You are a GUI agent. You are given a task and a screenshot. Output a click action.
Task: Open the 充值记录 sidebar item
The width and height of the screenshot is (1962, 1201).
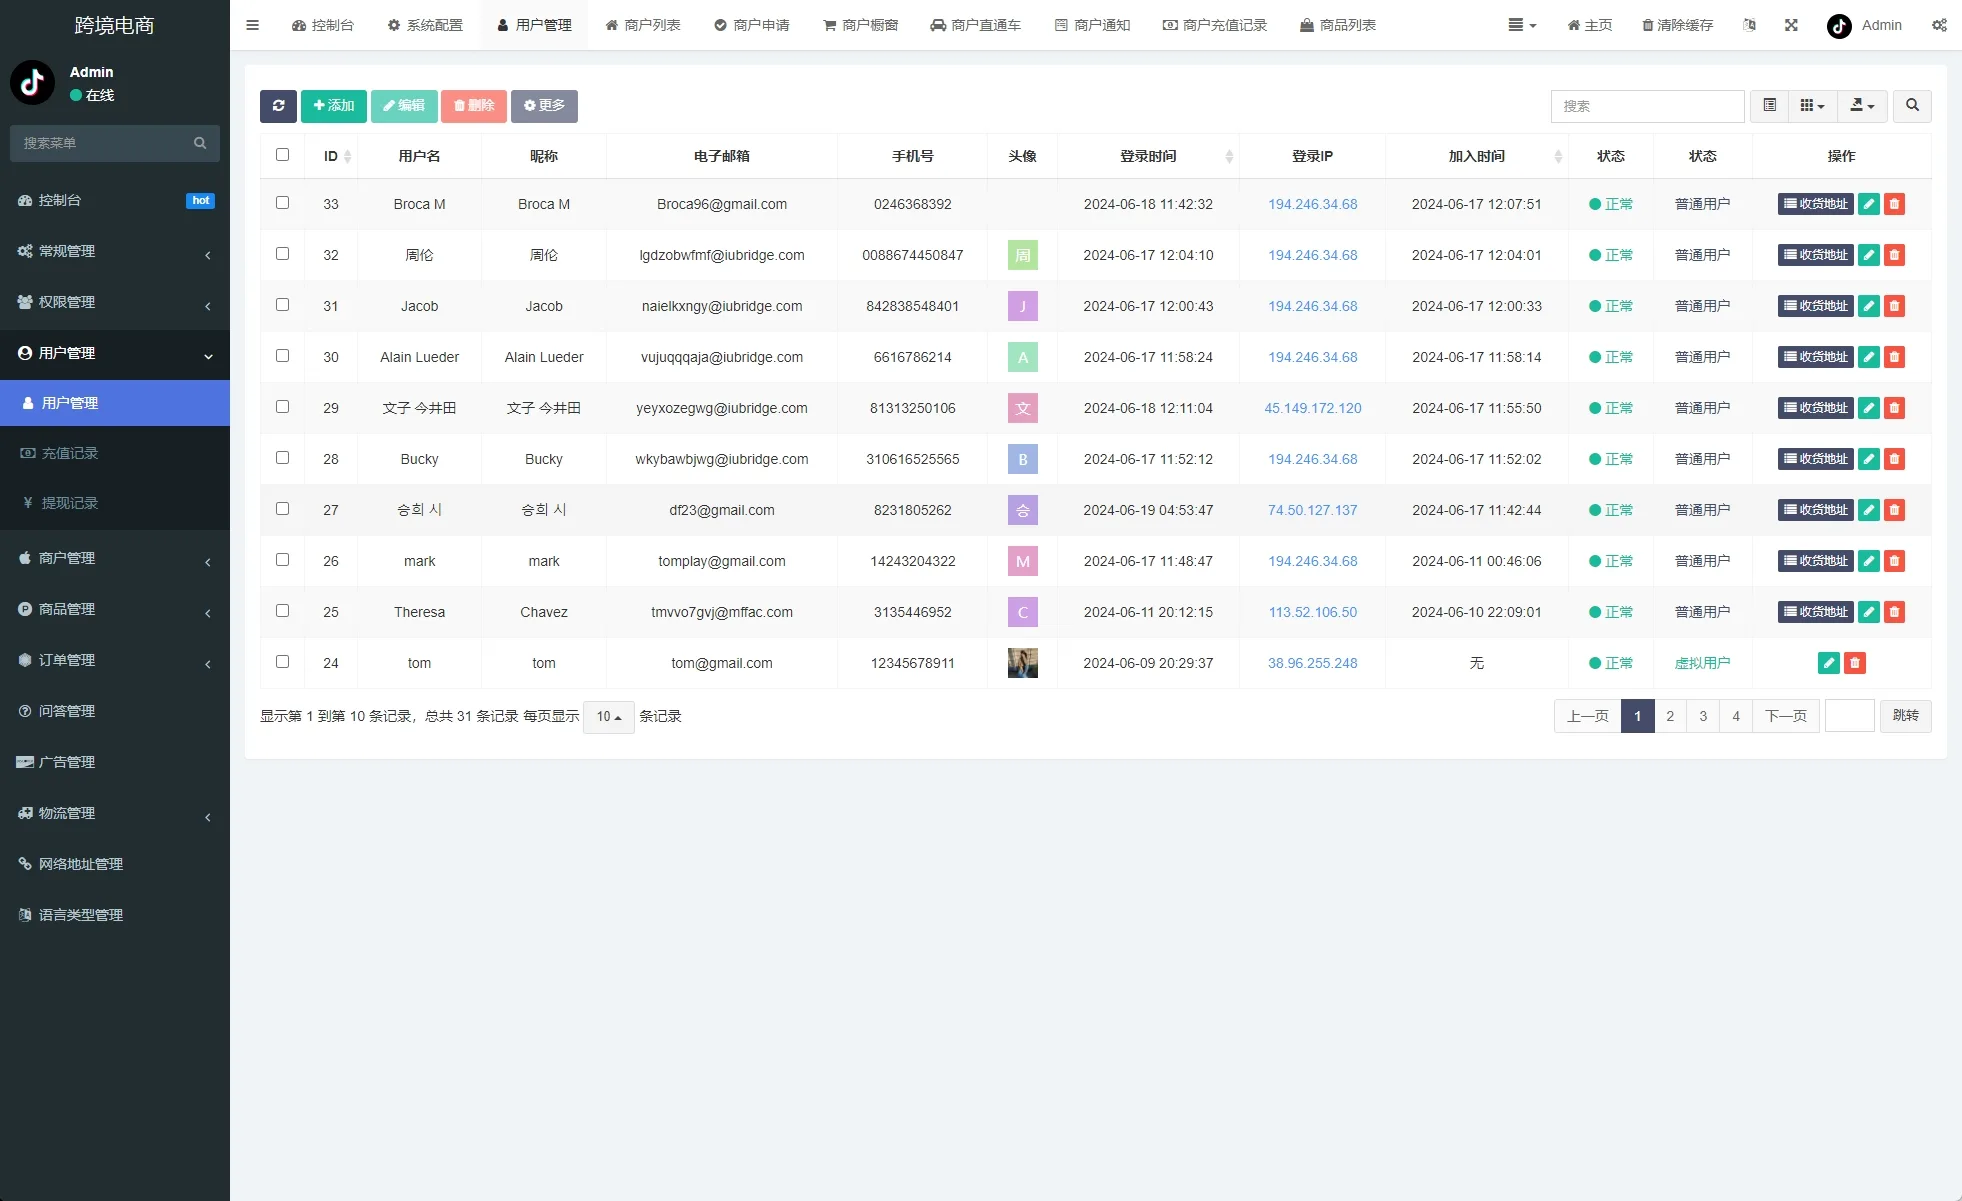click(70, 453)
